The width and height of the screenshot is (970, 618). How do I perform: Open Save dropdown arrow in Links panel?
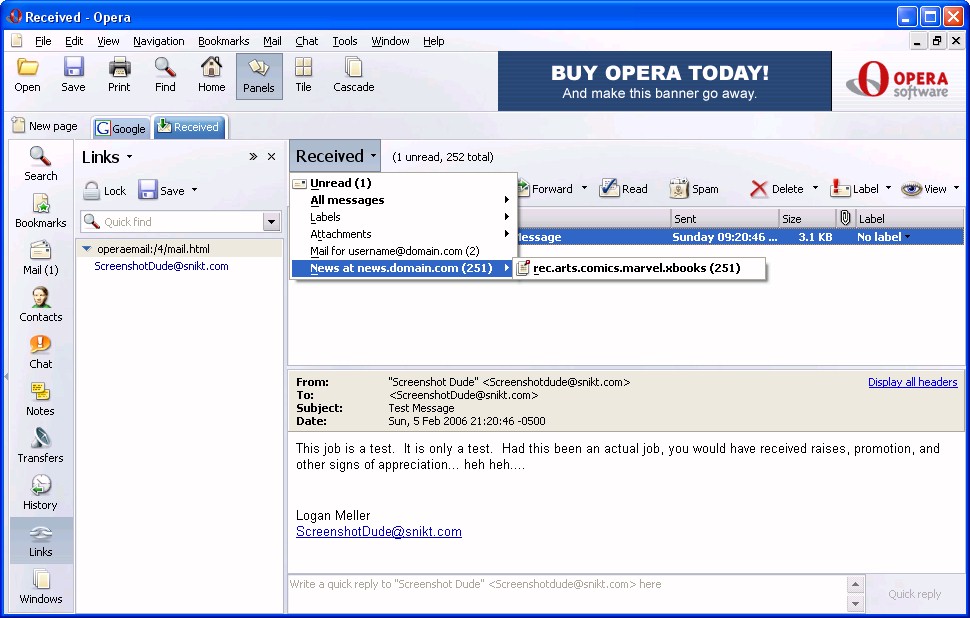coord(194,190)
